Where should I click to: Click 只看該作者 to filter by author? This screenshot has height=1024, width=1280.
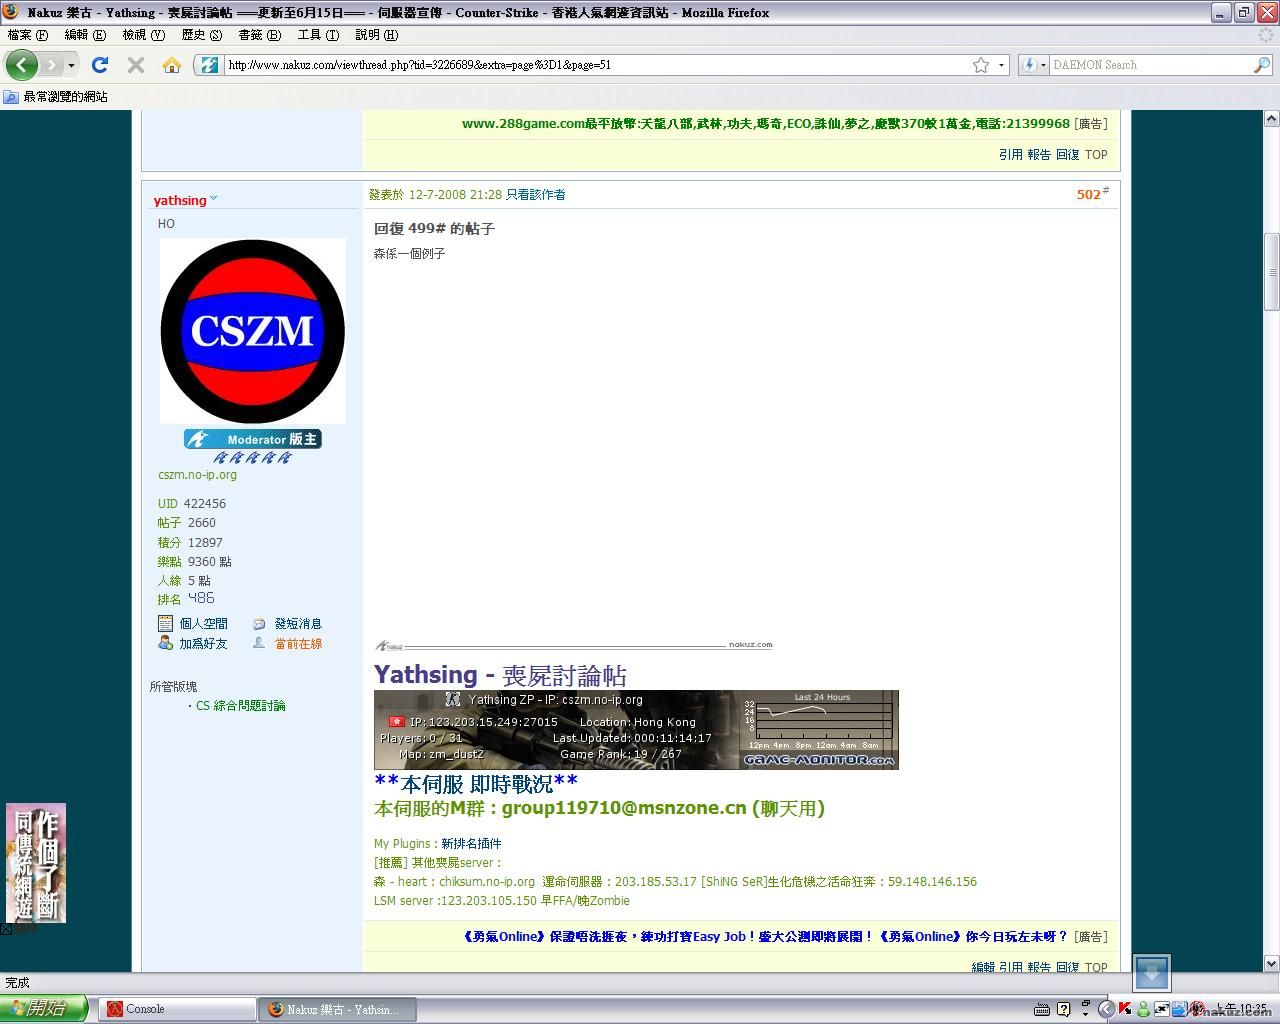(536, 195)
